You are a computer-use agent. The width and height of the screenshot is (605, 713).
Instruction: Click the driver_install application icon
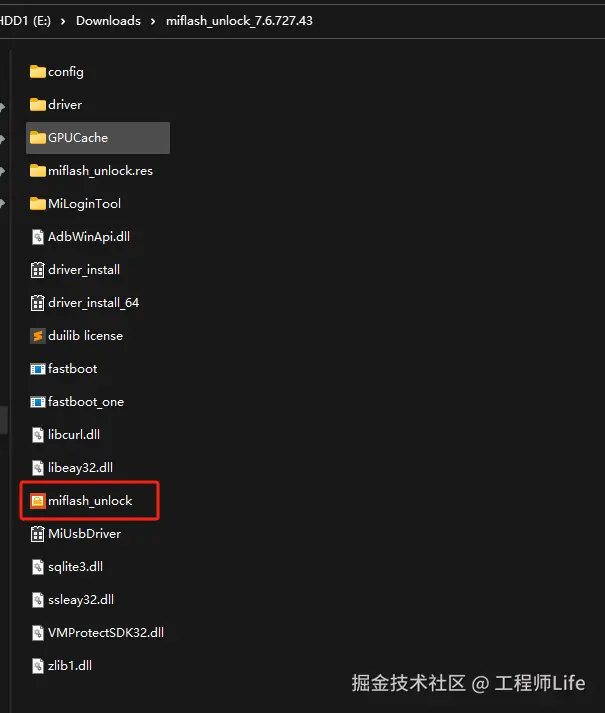click(38, 270)
